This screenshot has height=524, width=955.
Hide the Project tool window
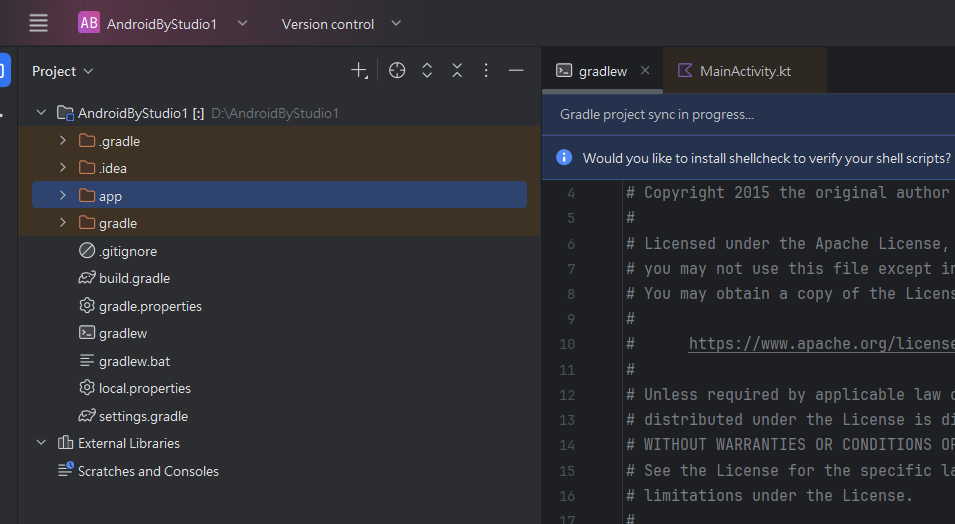click(516, 70)
